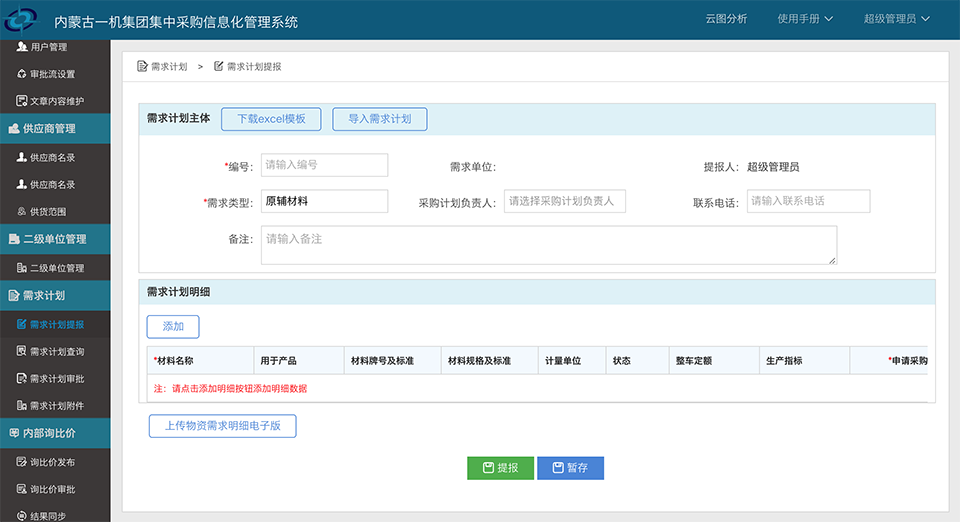Open 文章内容维护 sidebar item
Image resolution: width=960 pixels, height=522 pixels.
pos(55,101)
